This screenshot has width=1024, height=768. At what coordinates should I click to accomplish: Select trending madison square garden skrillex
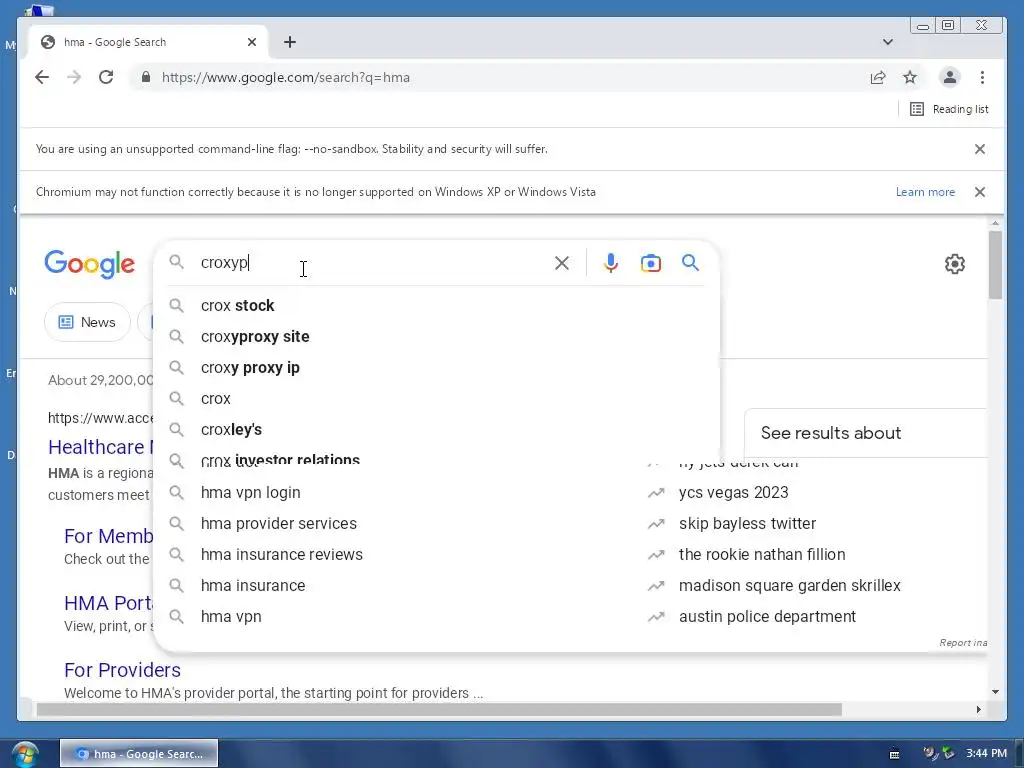point(789,586)
